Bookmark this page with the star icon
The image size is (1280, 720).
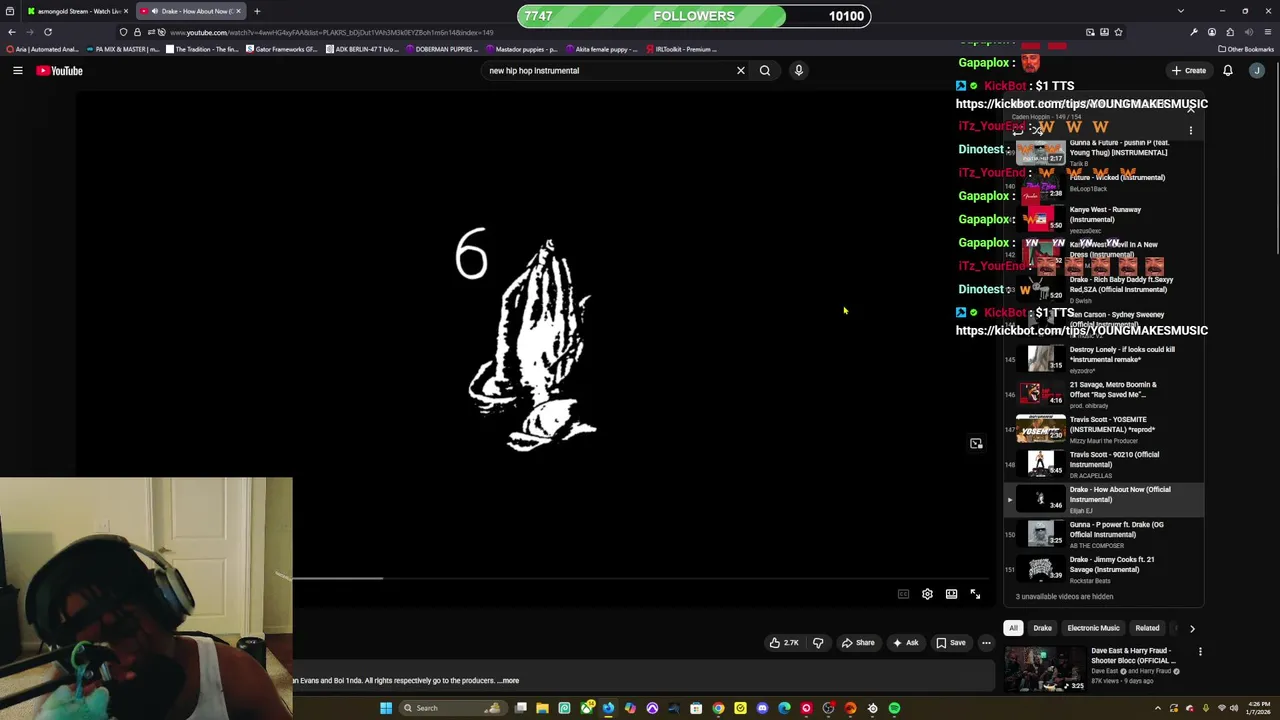click(x=1118, y=32)
